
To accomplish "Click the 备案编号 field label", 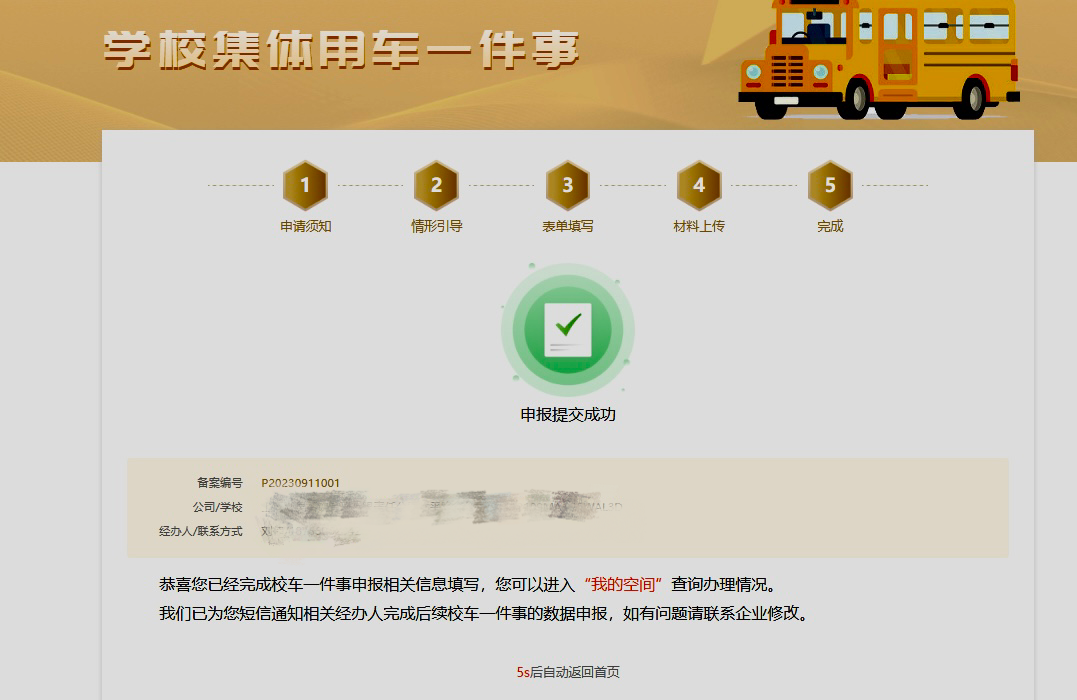I will pos(219,483).
